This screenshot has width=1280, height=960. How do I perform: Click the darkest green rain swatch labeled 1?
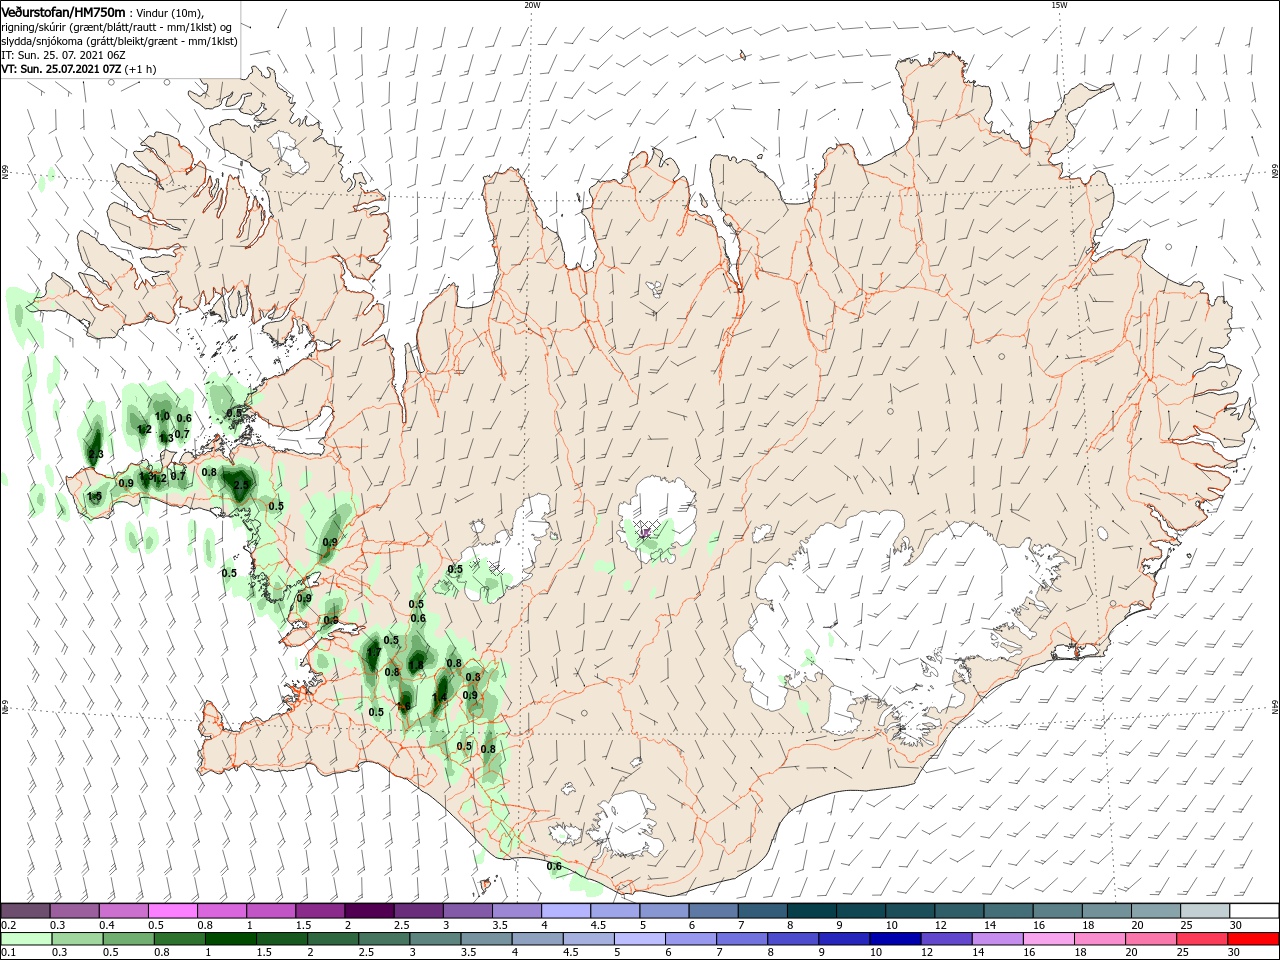(232, 939)
